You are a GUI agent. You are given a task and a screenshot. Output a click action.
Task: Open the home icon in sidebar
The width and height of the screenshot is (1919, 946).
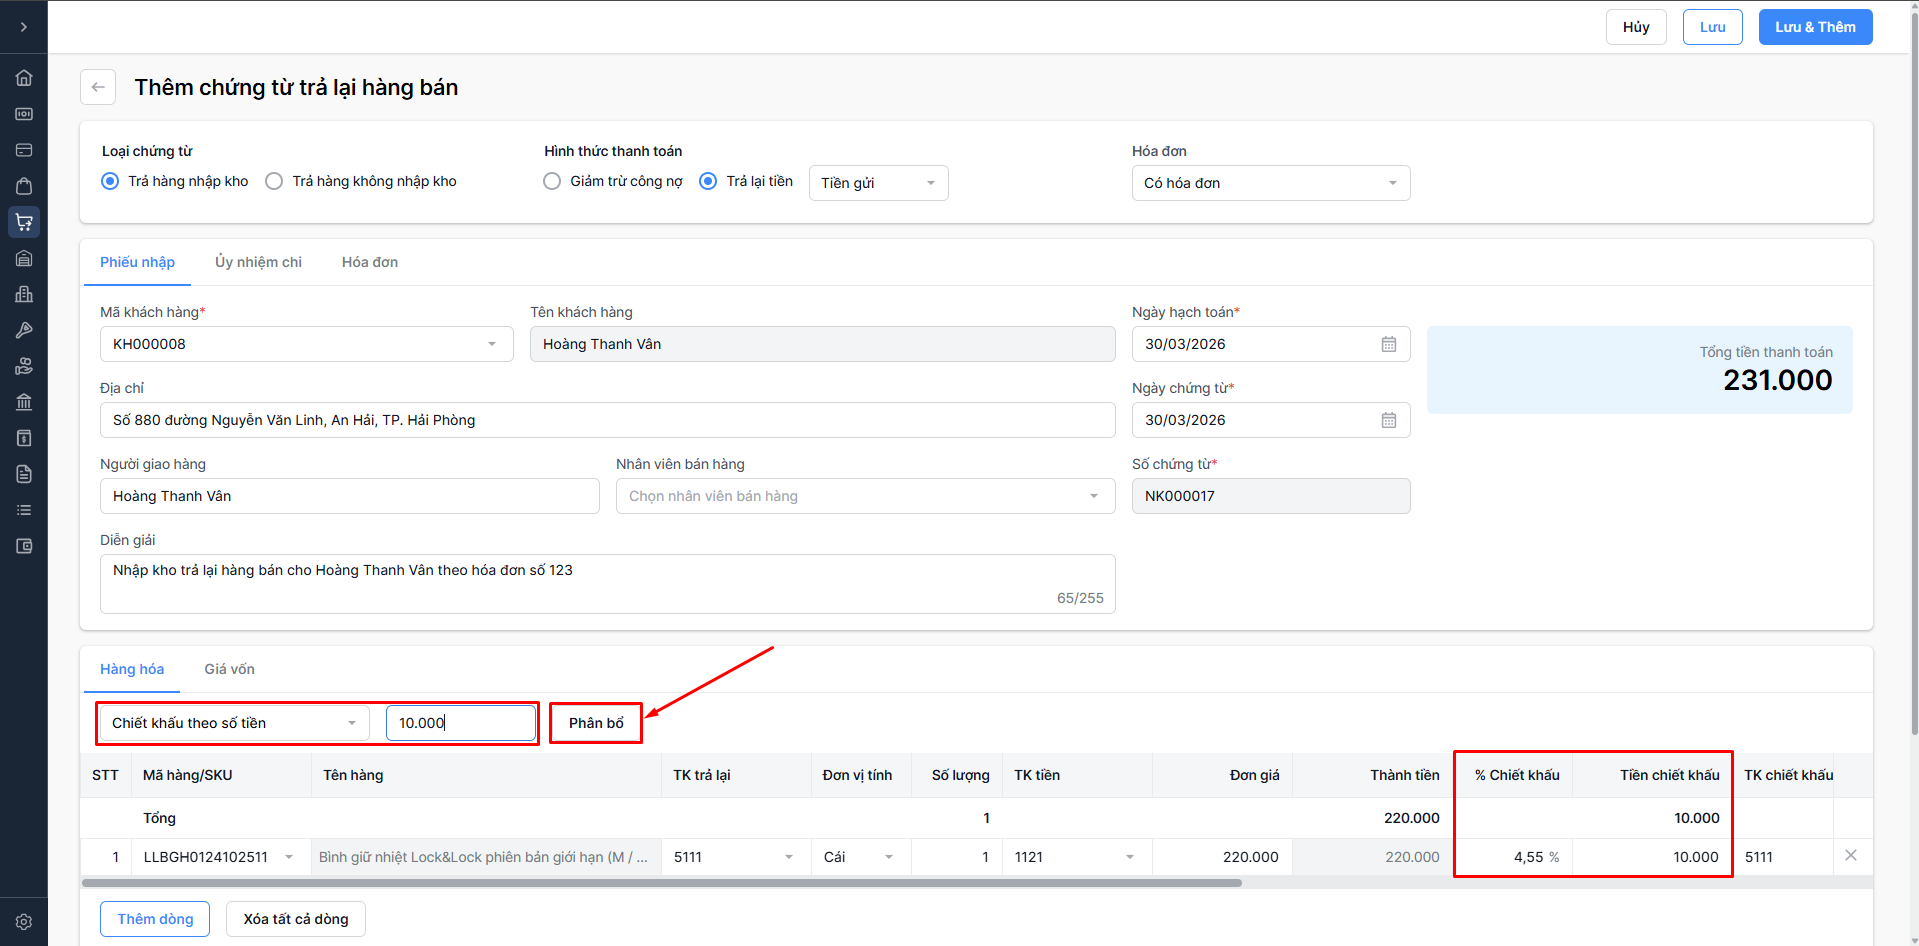tap(24, 78)
